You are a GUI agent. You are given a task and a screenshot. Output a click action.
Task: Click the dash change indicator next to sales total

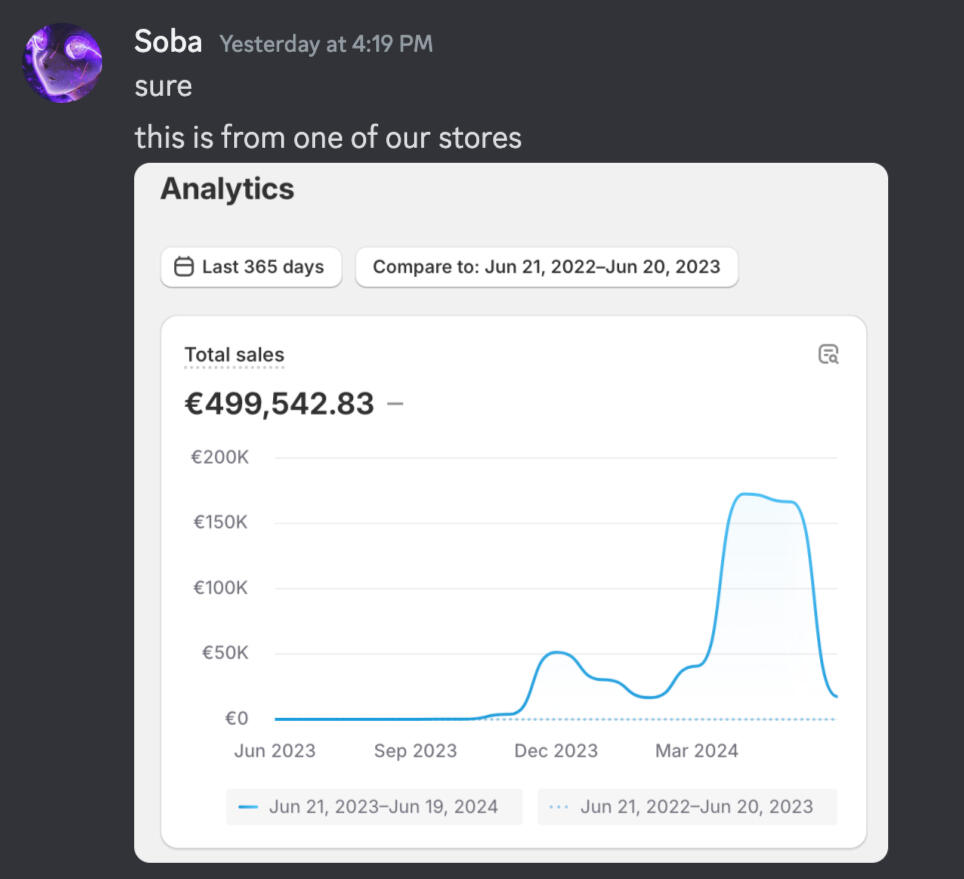(395, 404)
